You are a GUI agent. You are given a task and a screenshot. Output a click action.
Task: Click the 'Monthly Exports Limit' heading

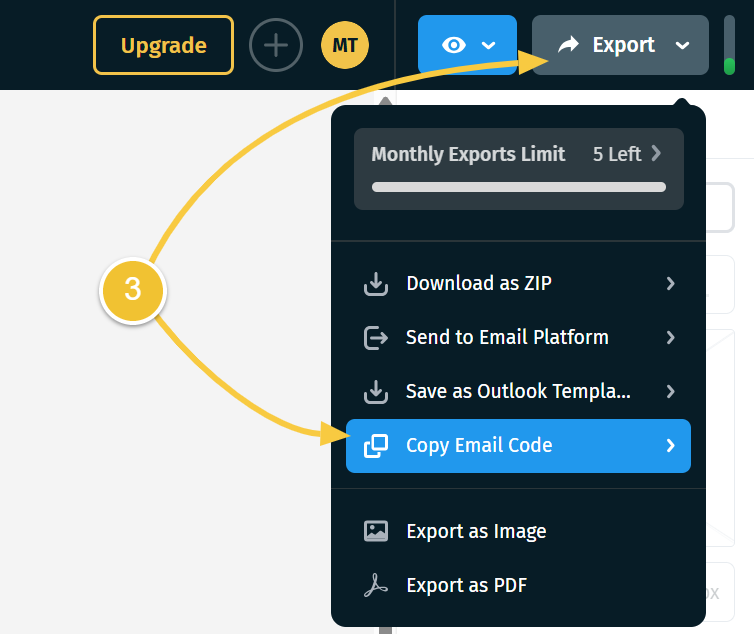pos(468,154)
